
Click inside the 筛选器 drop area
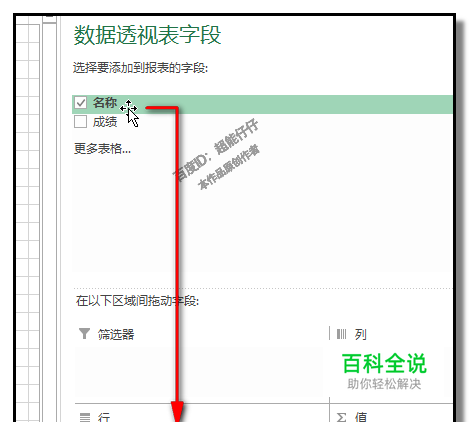pos(199,371)
